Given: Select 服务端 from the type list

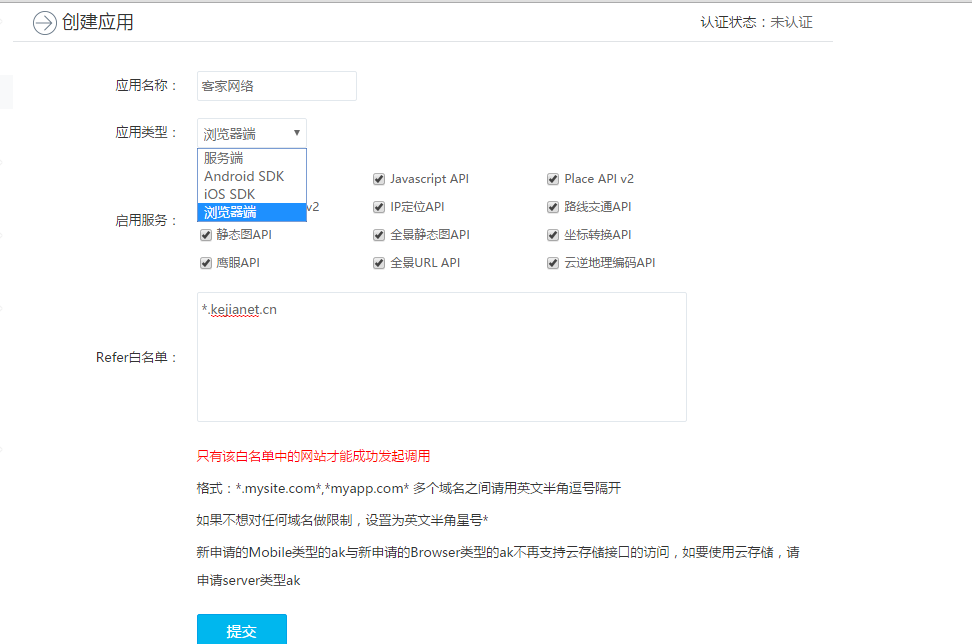Looking at the screenshot, I should [251, 158].
